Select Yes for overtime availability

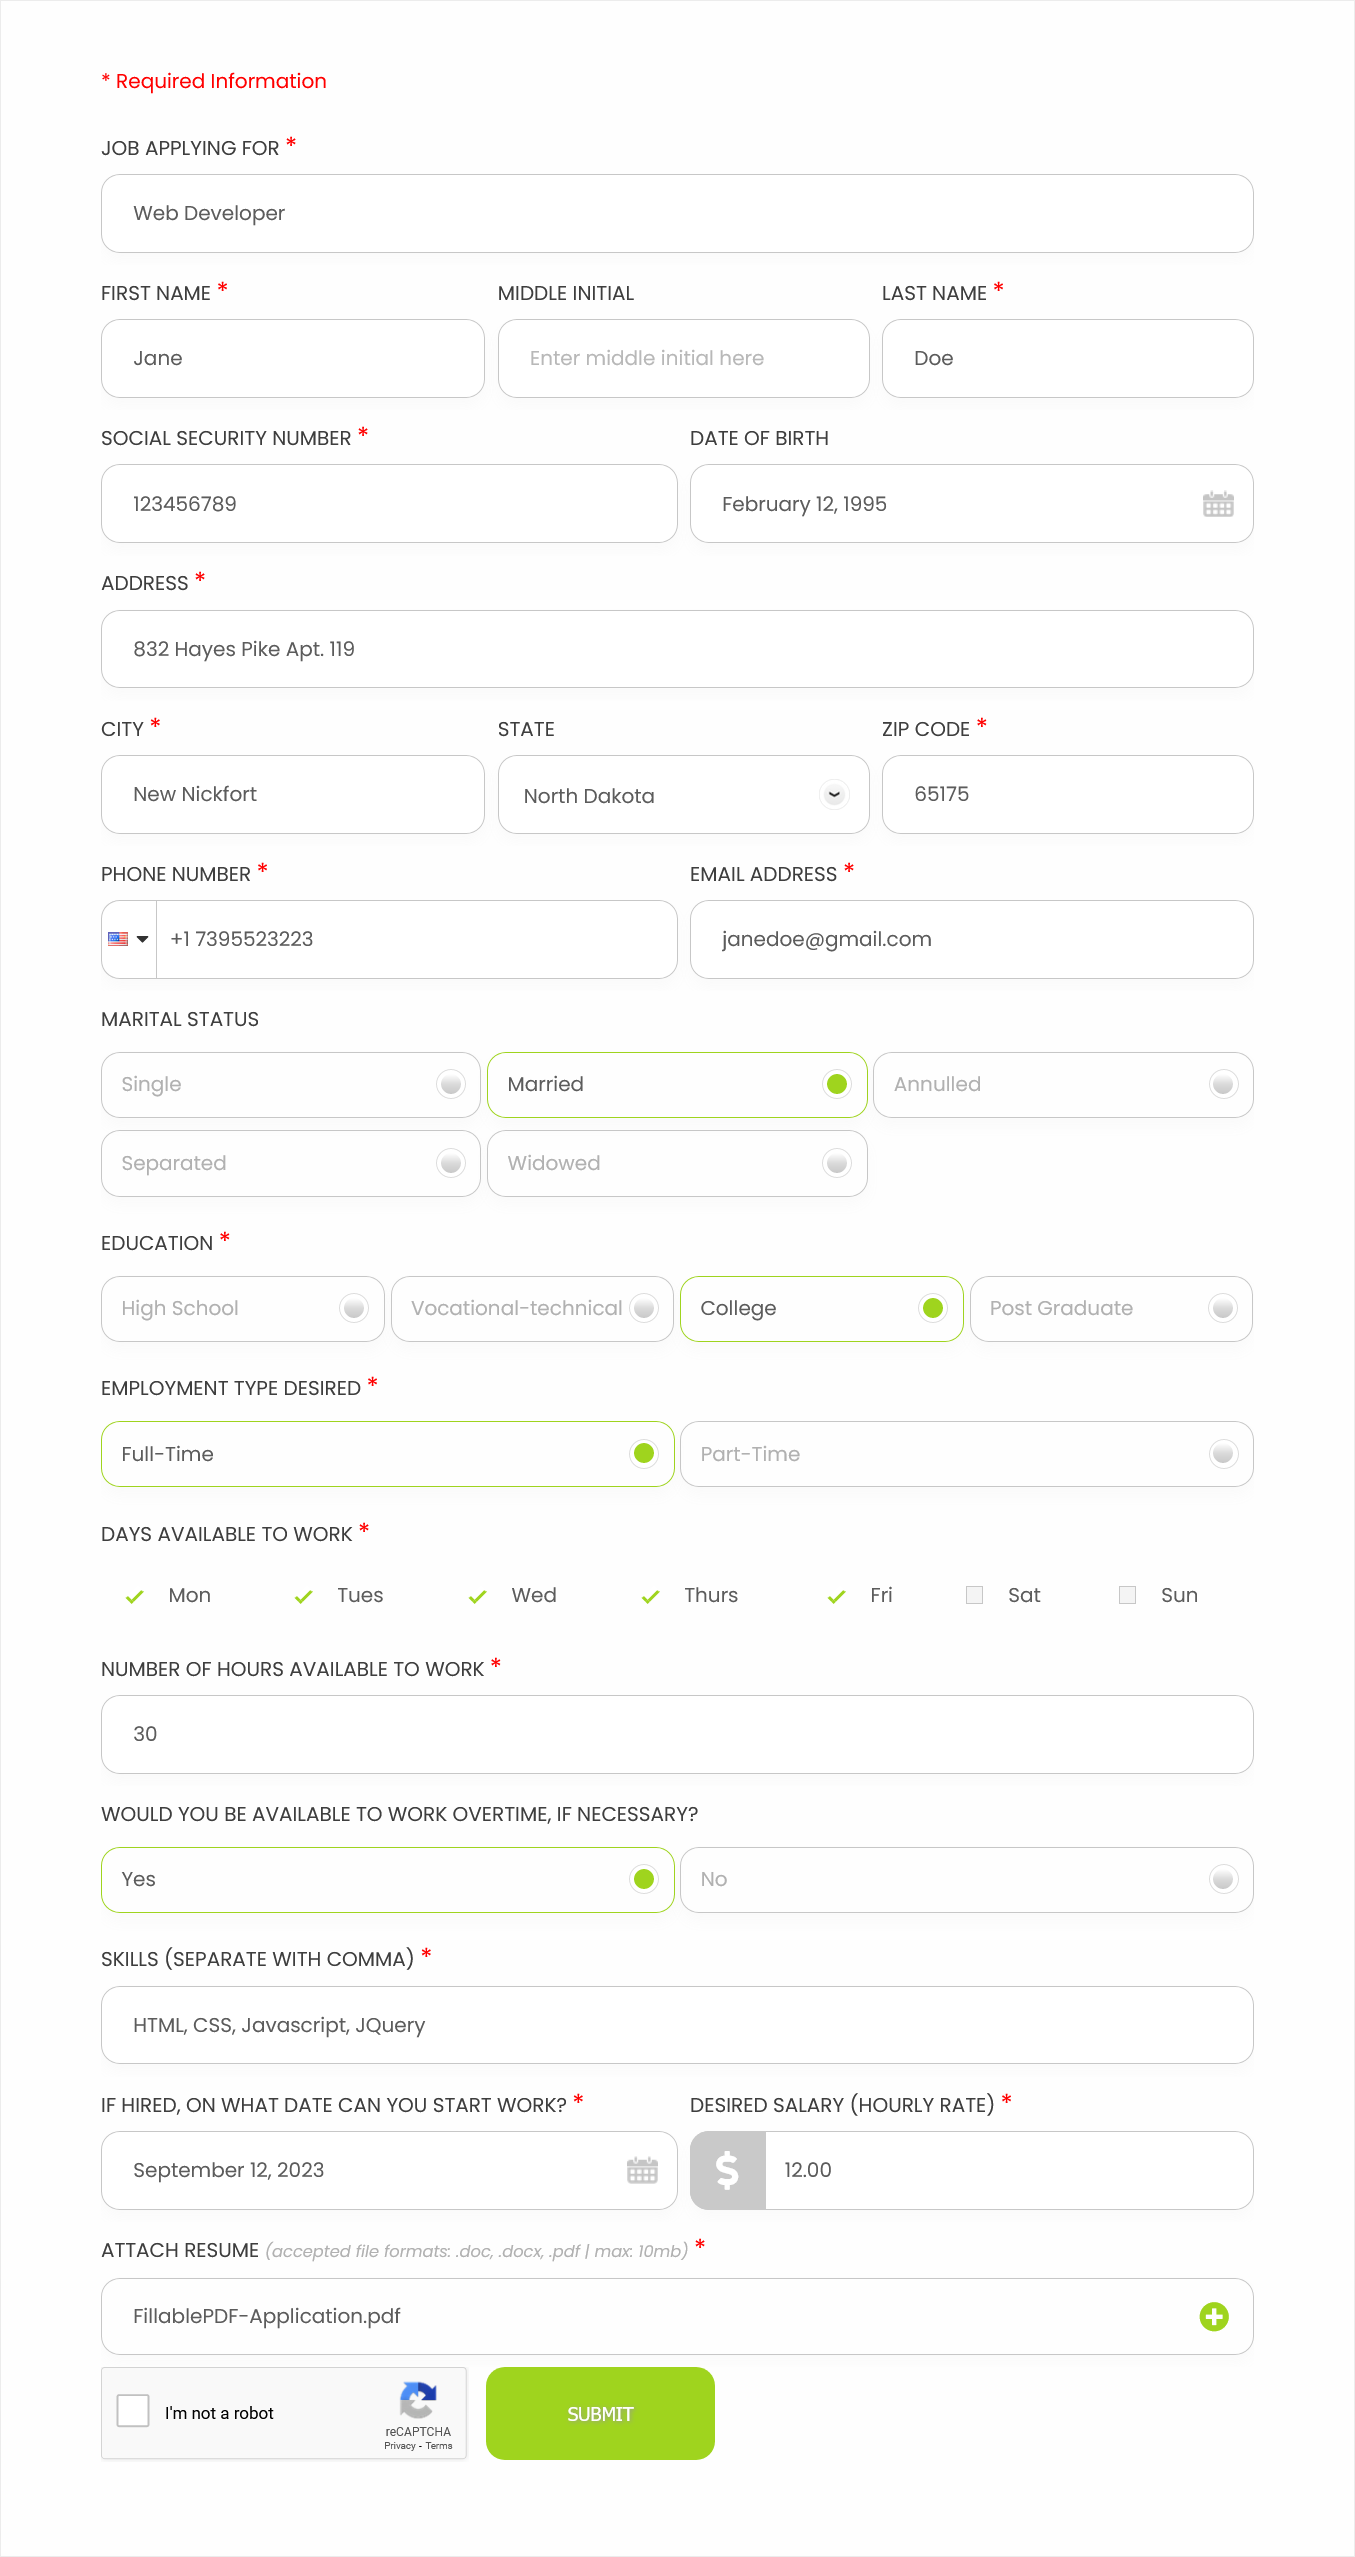click(x=388, y=1879)
